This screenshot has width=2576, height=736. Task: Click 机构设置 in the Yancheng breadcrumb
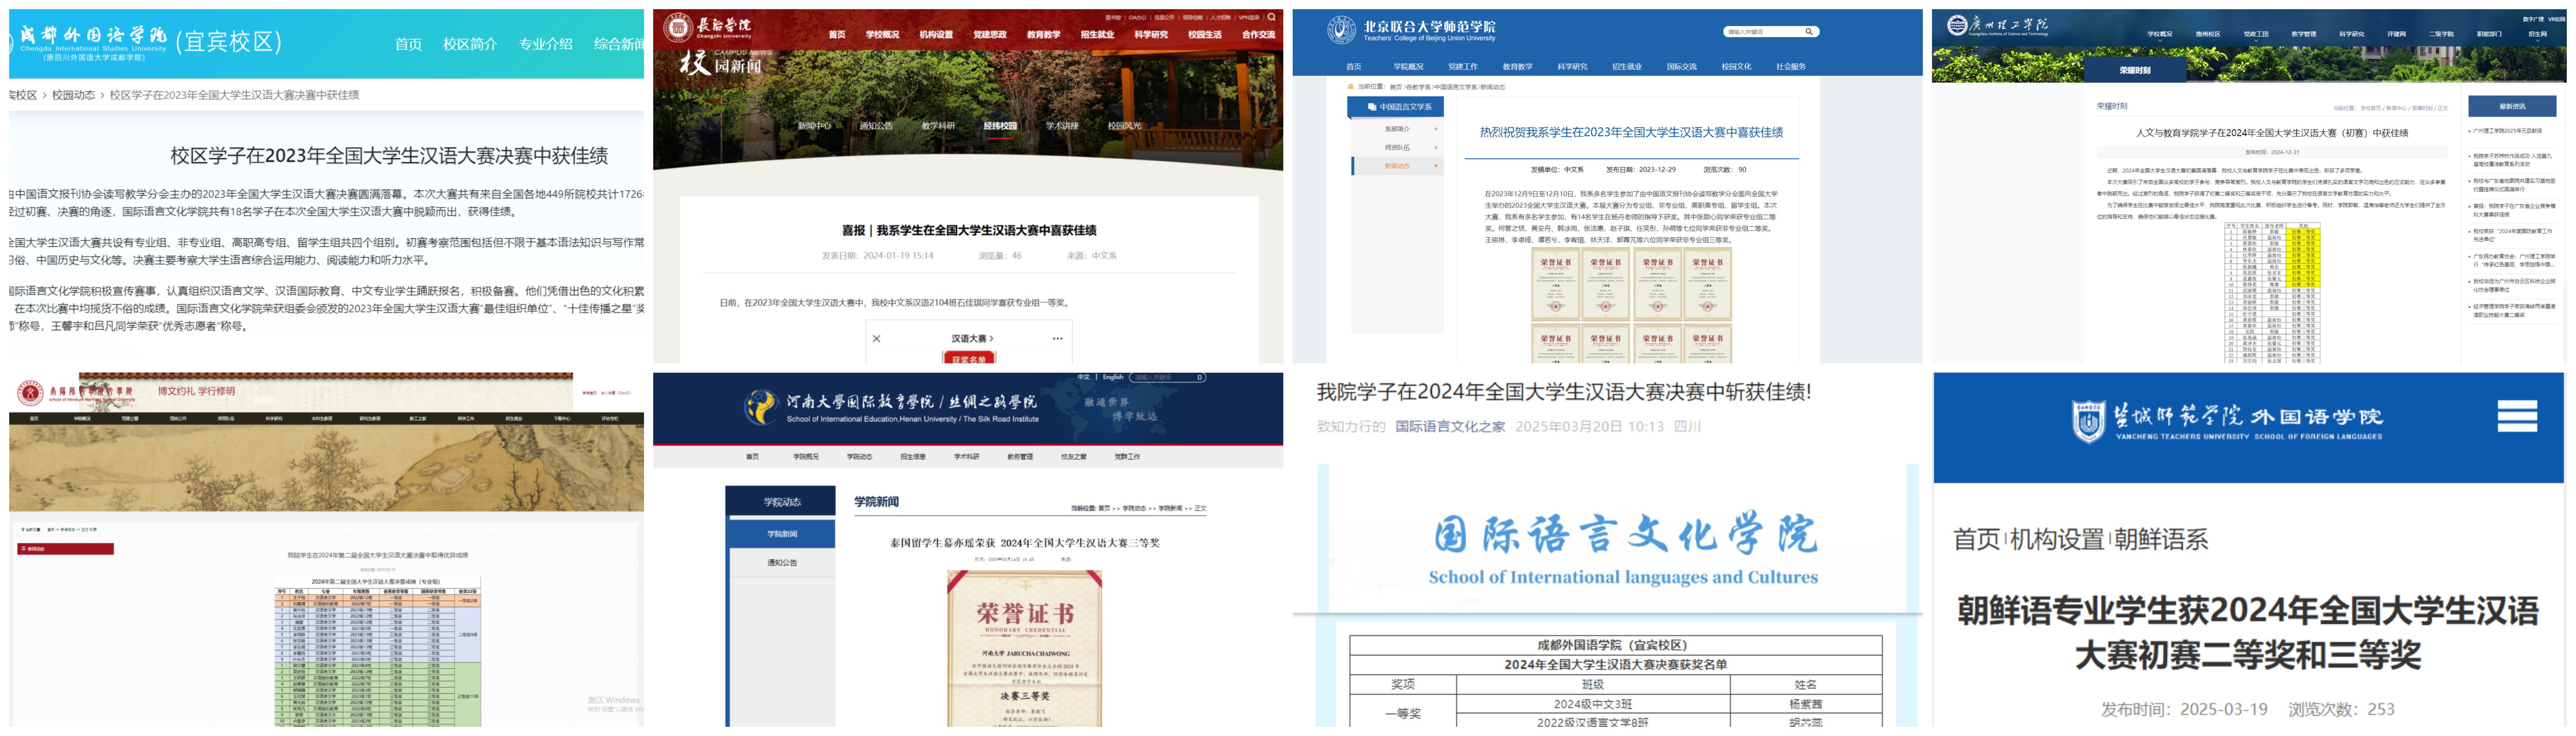tap(2057, 540)
